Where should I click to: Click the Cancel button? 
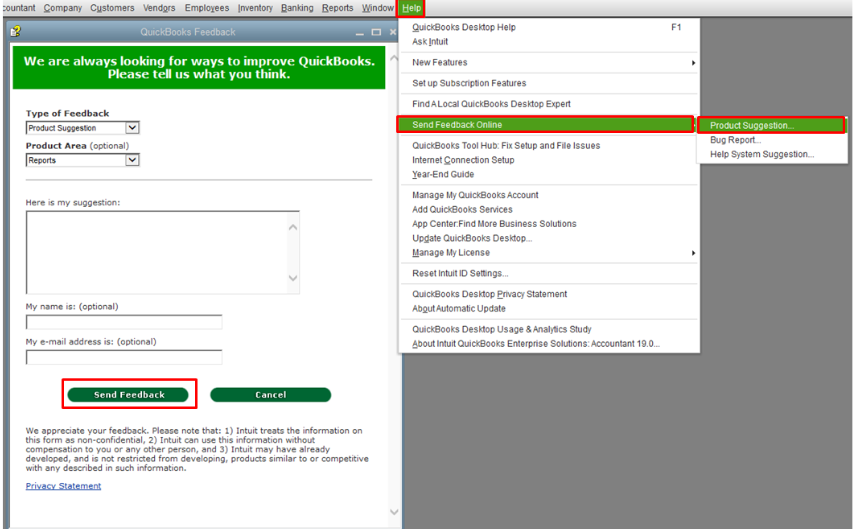(x=270, y=395)
